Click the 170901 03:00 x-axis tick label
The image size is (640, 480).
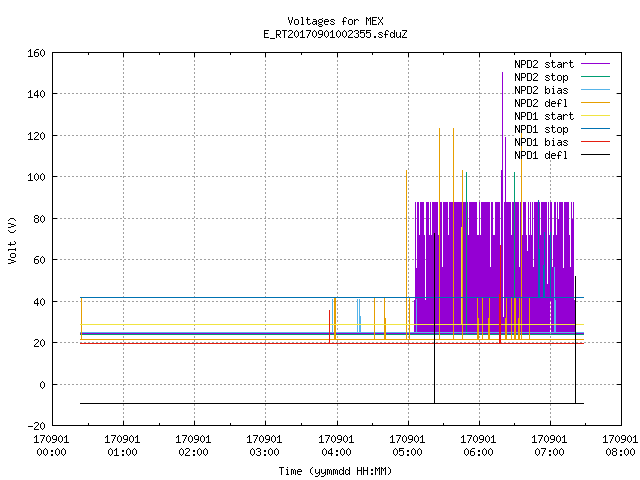click(264, 446)
